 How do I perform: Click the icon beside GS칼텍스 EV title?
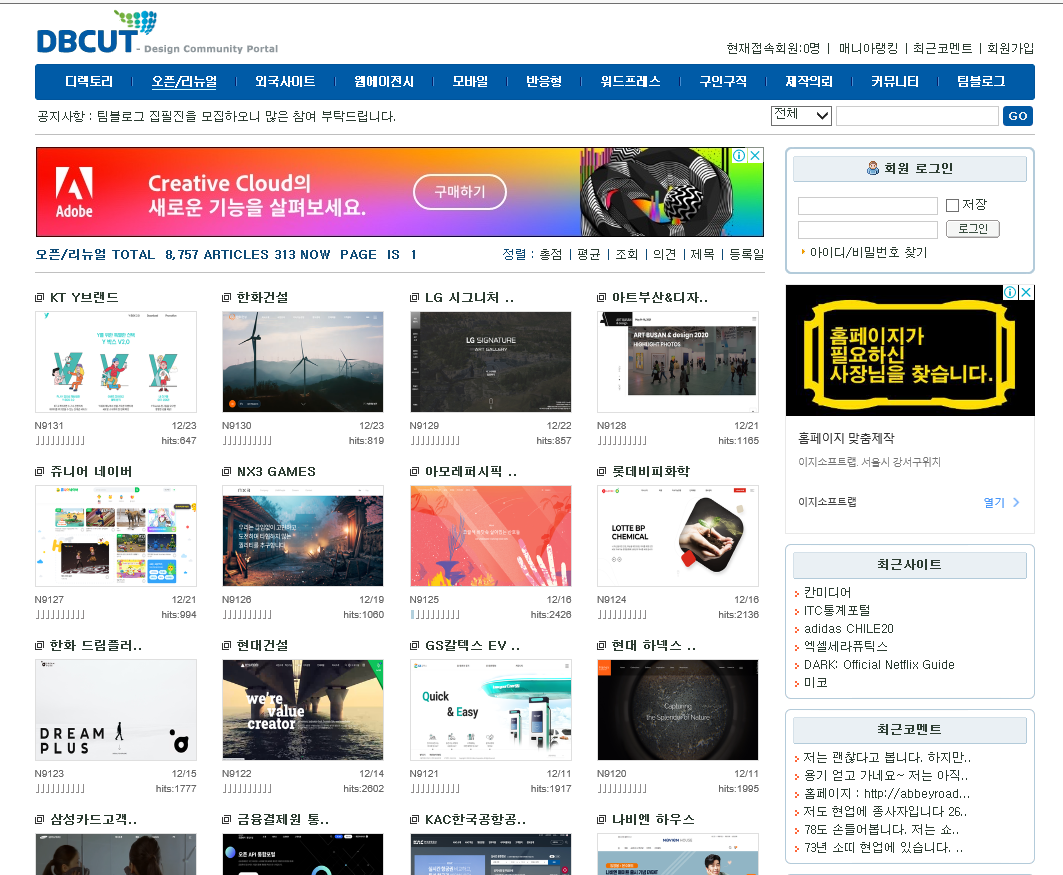pyautogui.click(x=414, y=646)
